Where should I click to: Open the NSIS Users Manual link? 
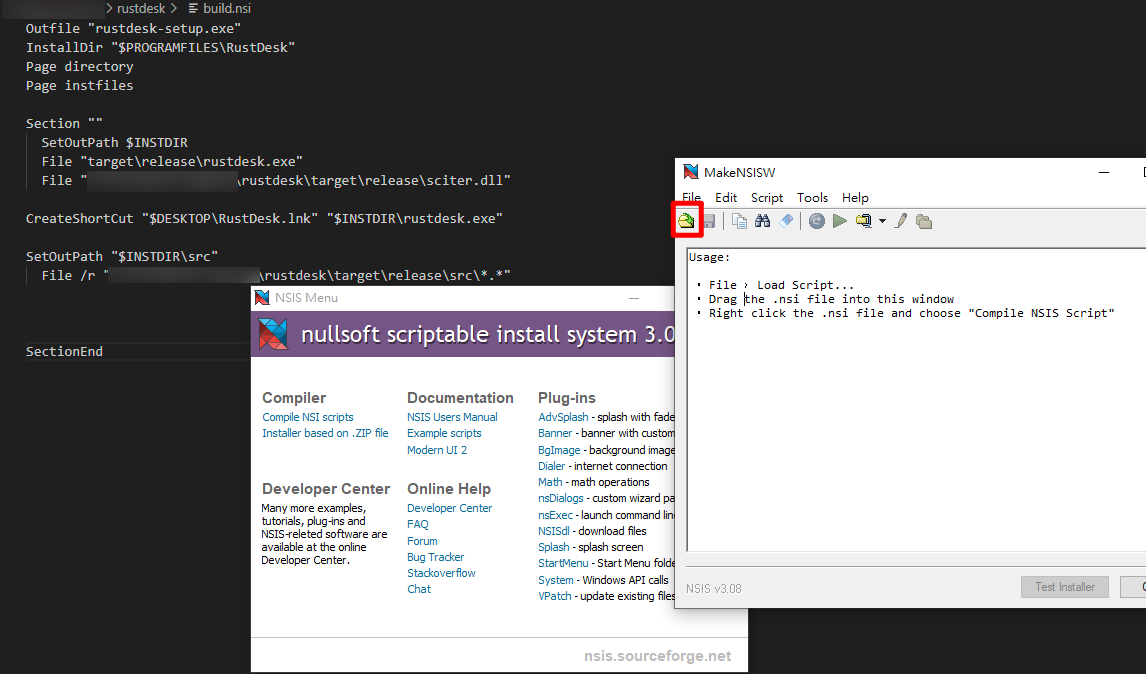[x=452, y=417]
